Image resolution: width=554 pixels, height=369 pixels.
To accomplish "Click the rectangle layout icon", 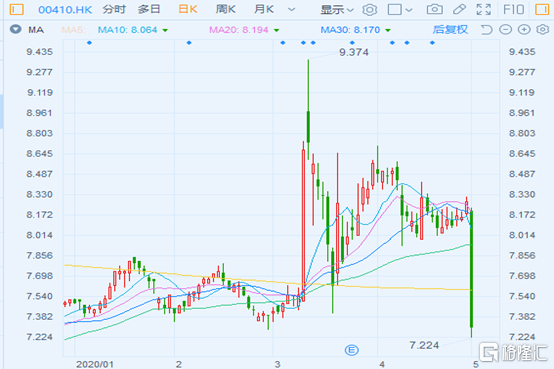I will click(395, 10).
